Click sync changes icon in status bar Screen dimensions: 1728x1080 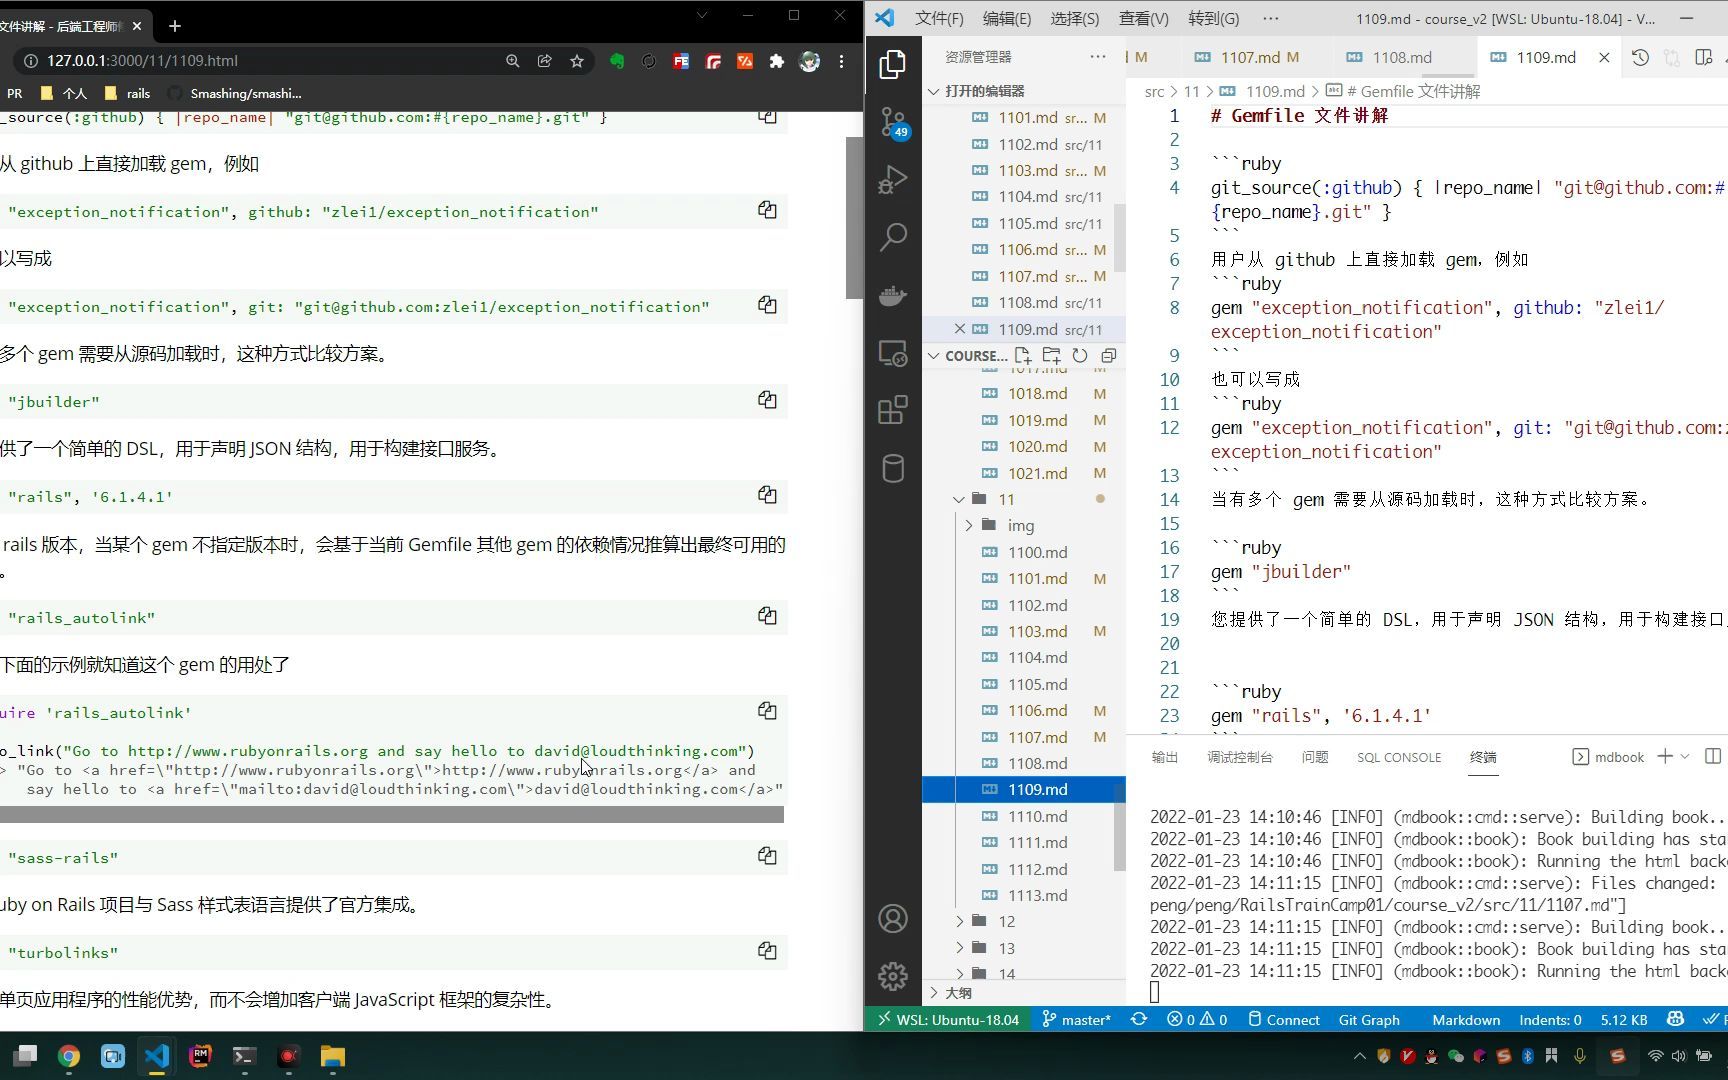click(x=1138, y=1020)
